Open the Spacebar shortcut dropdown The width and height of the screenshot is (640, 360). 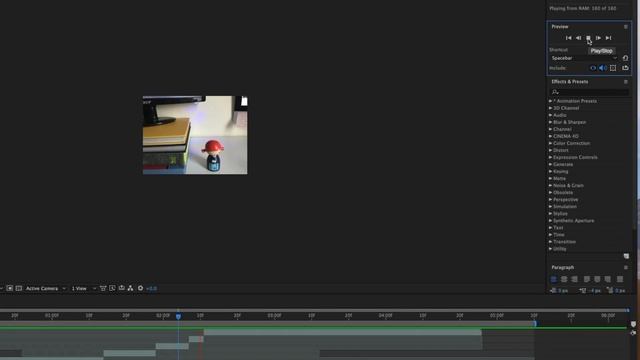(x=584, y=58)
